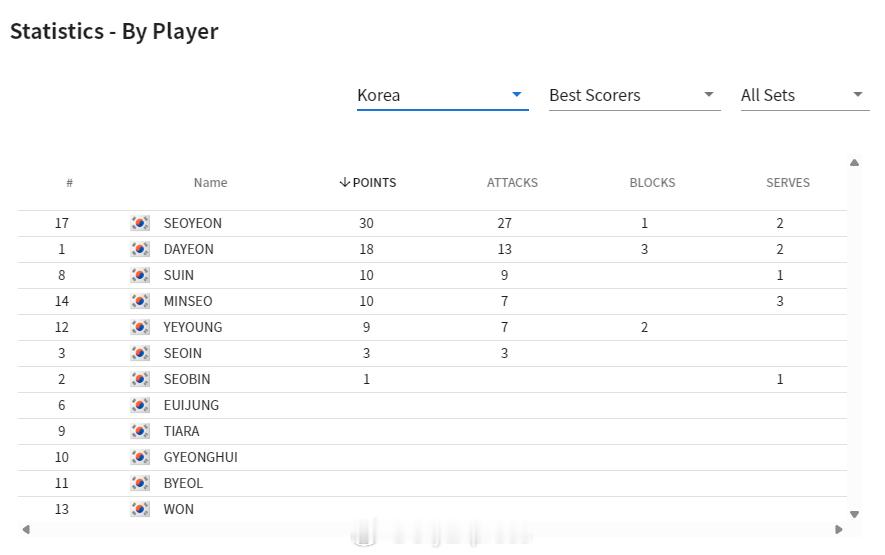Open the Korea team dropdown
The height and width of the screenshot is (555, 885).
[441, 95]
